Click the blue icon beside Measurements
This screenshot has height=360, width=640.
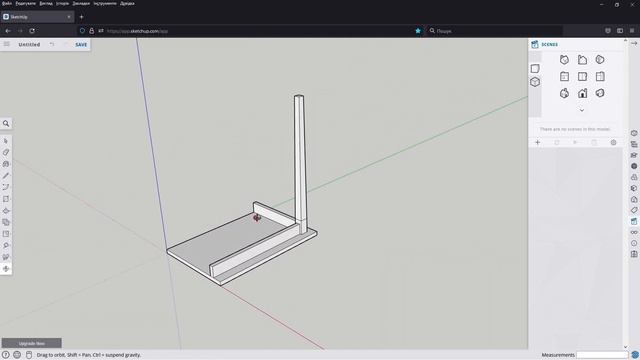tap(635, 355)
